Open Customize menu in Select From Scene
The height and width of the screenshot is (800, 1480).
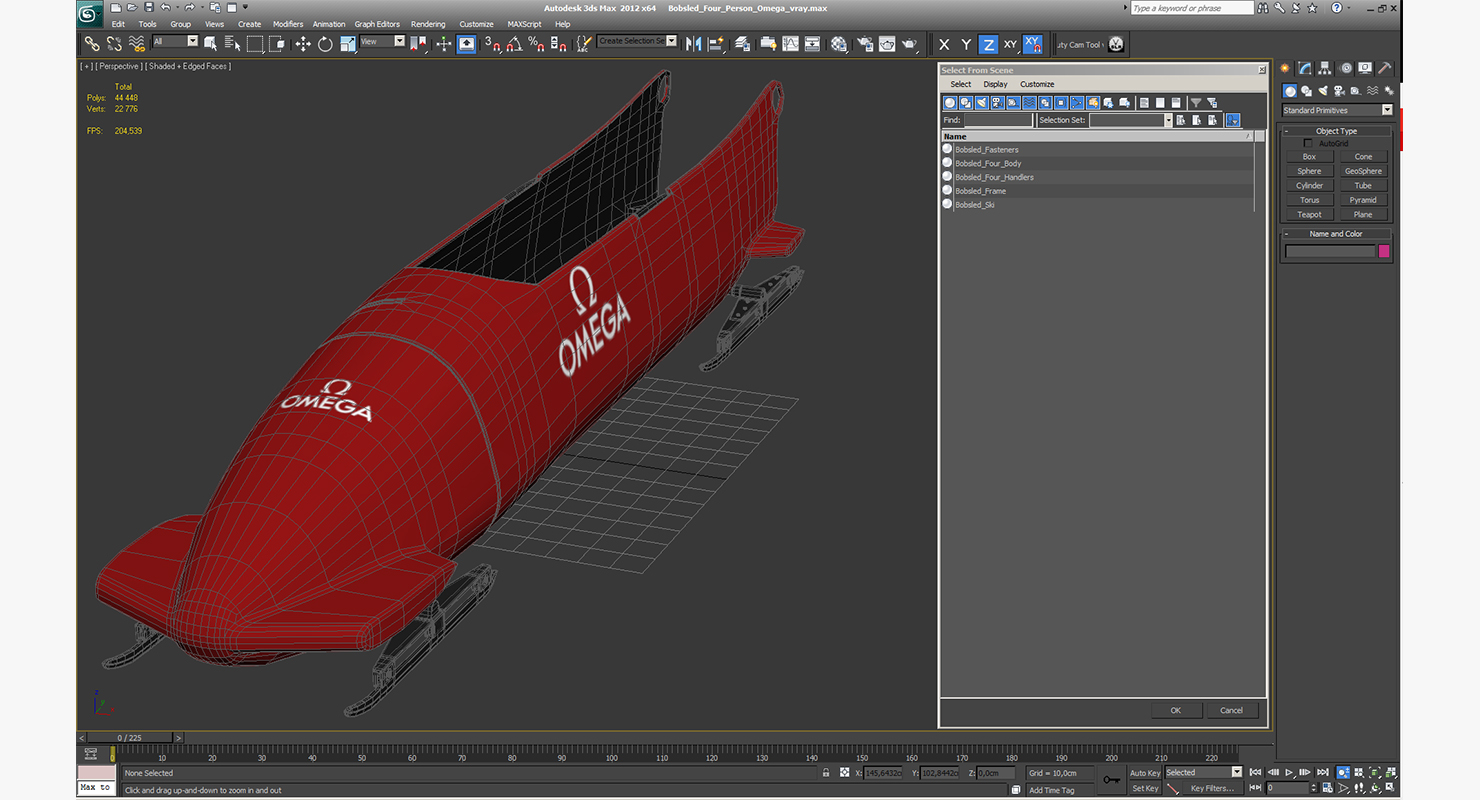1037,84
